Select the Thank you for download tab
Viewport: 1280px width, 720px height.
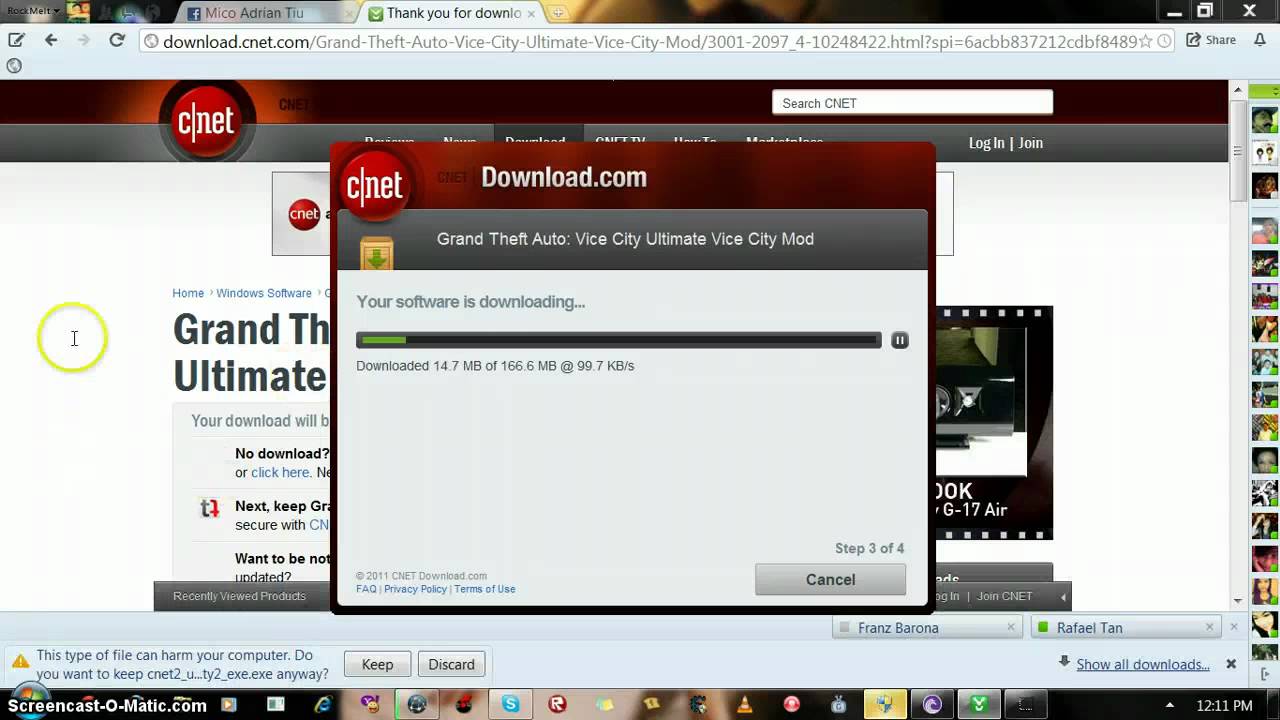452,13
